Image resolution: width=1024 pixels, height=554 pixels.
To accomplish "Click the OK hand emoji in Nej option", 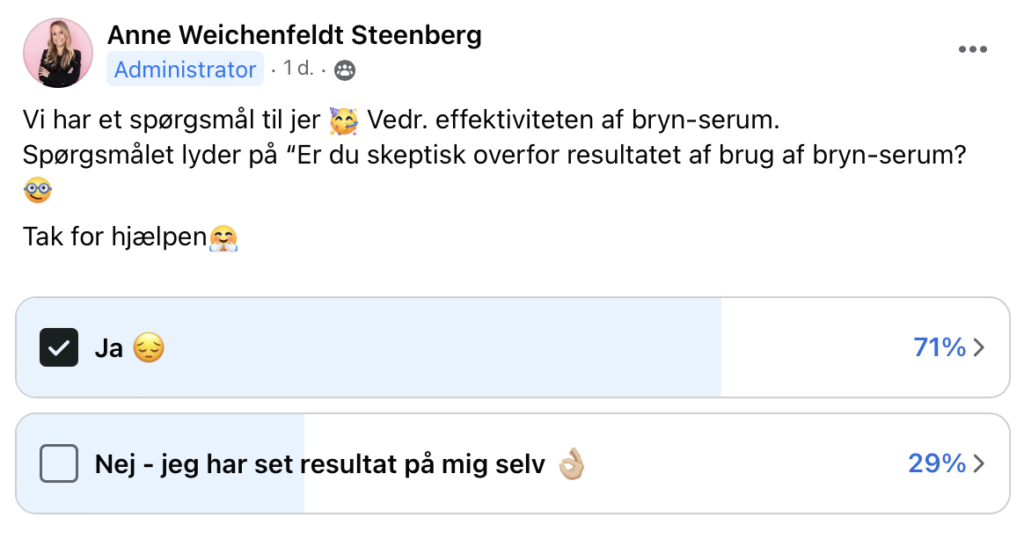I will (571, 464).
